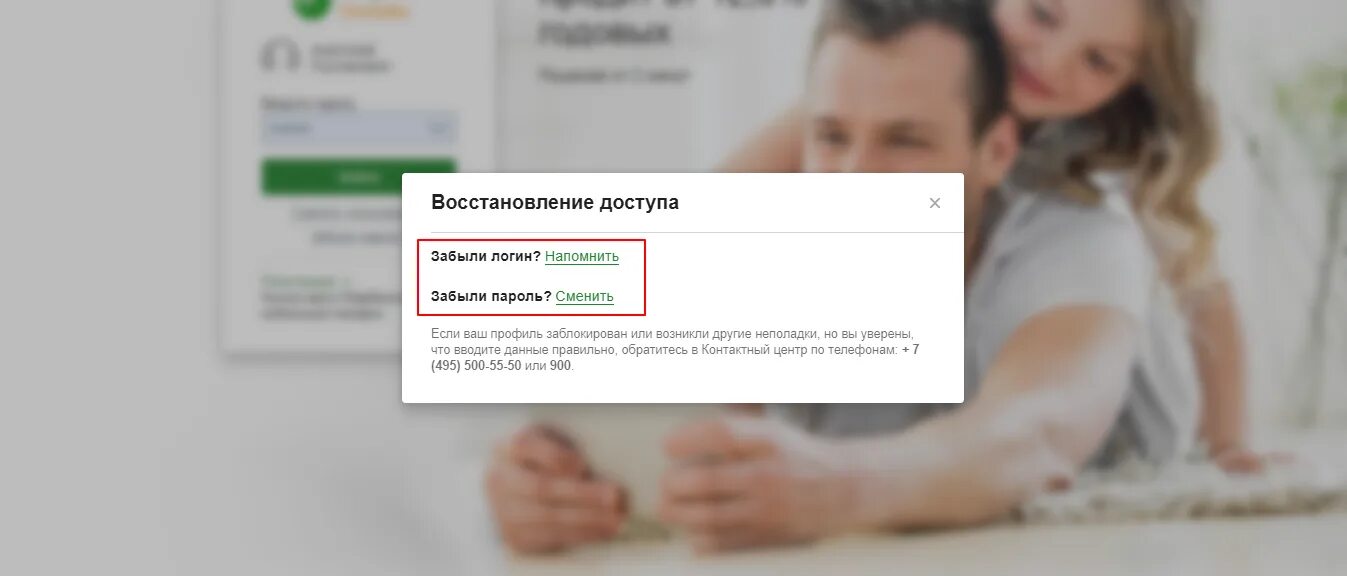The image size is (1347, 576).
Task: Click the blurred green login button
Action: [x=358, y=177]
